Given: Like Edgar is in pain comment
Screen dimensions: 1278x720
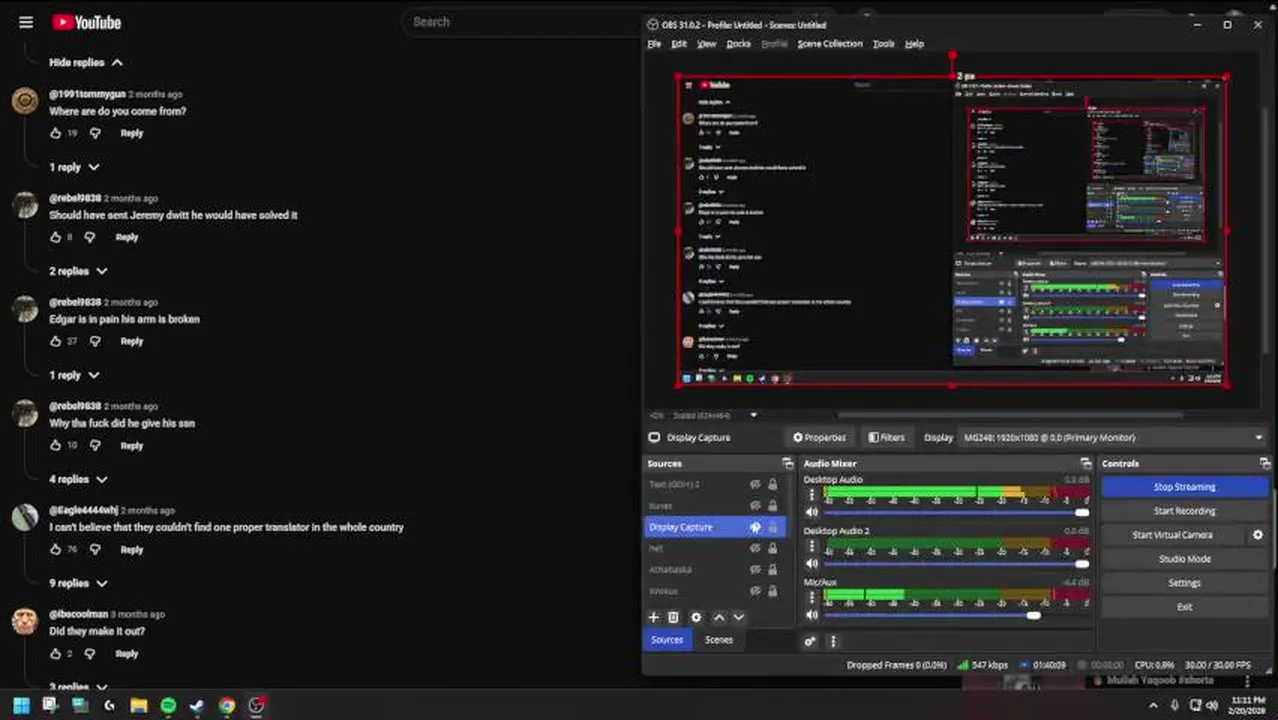Looking at the screenshot, I should tap(55, 341).
